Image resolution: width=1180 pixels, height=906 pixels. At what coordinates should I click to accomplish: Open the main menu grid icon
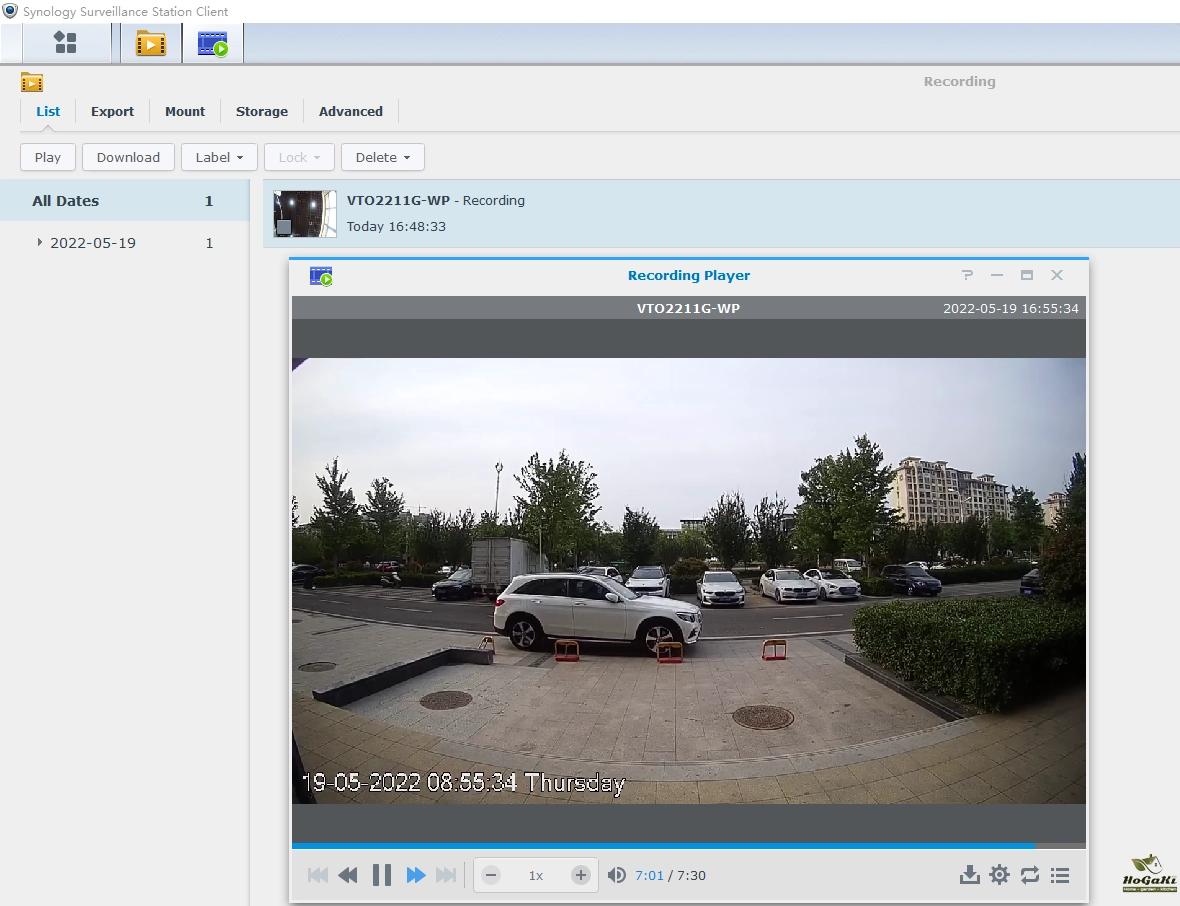tap(65, 43)
